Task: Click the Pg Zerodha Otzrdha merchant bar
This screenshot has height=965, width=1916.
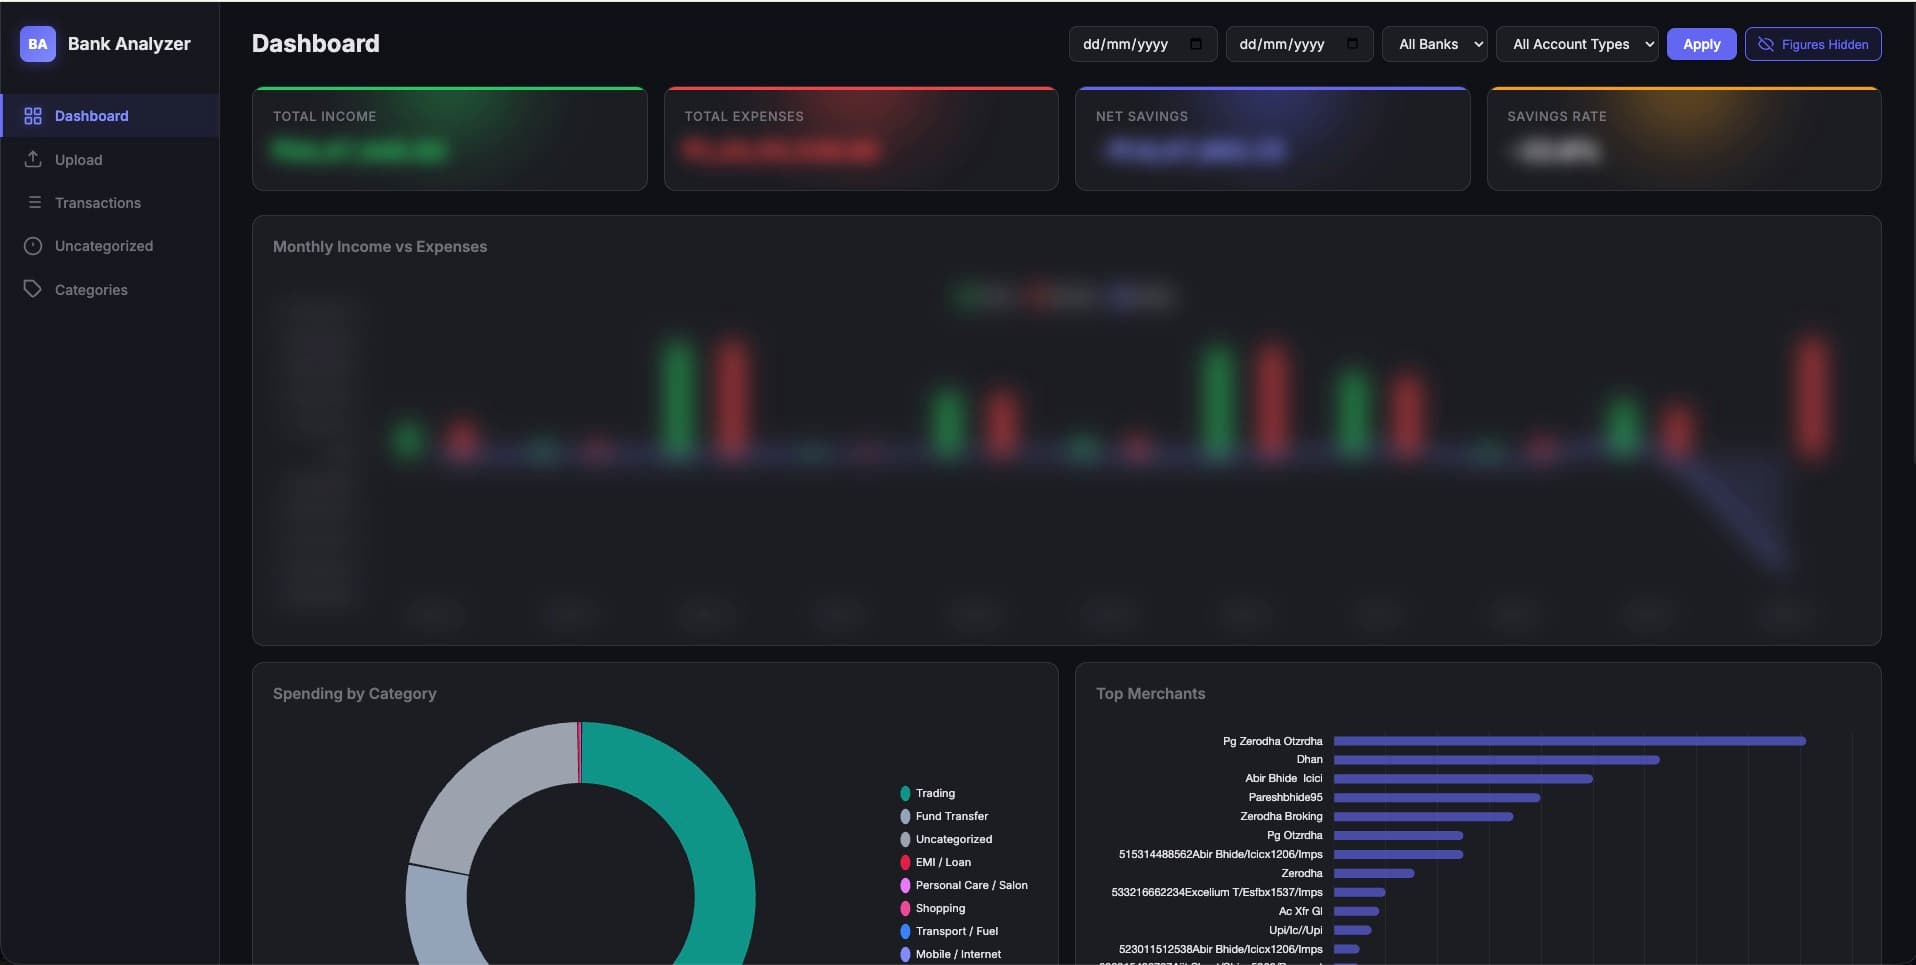Action: click(x=1570, y=741)
